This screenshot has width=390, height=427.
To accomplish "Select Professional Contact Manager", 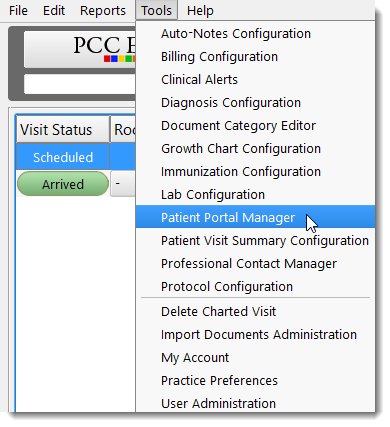I will click(x=255, y=264).
